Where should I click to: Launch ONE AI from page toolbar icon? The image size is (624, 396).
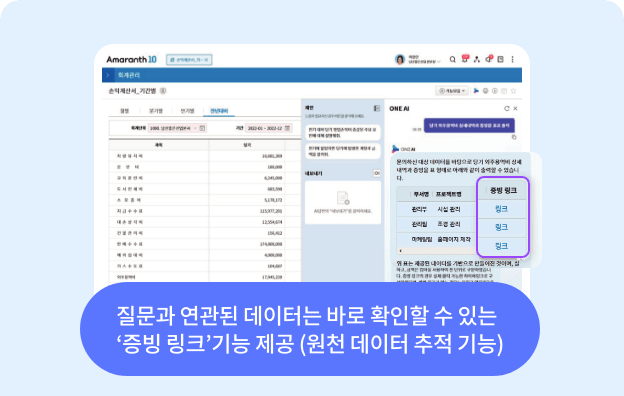click(x=476, y=91)
